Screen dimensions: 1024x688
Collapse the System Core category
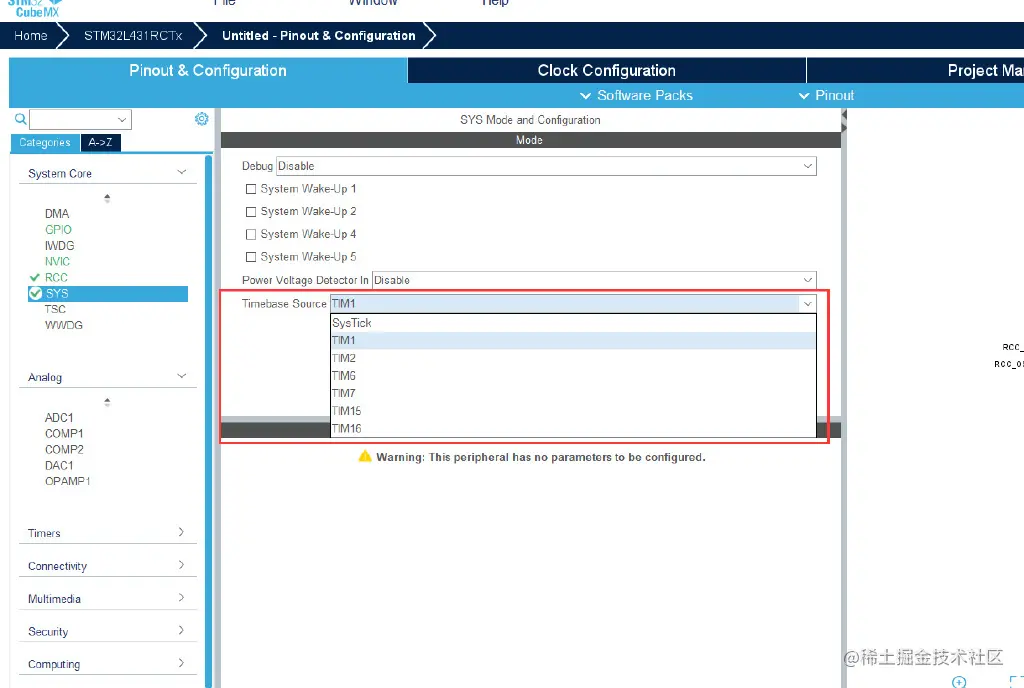point(182,172)
